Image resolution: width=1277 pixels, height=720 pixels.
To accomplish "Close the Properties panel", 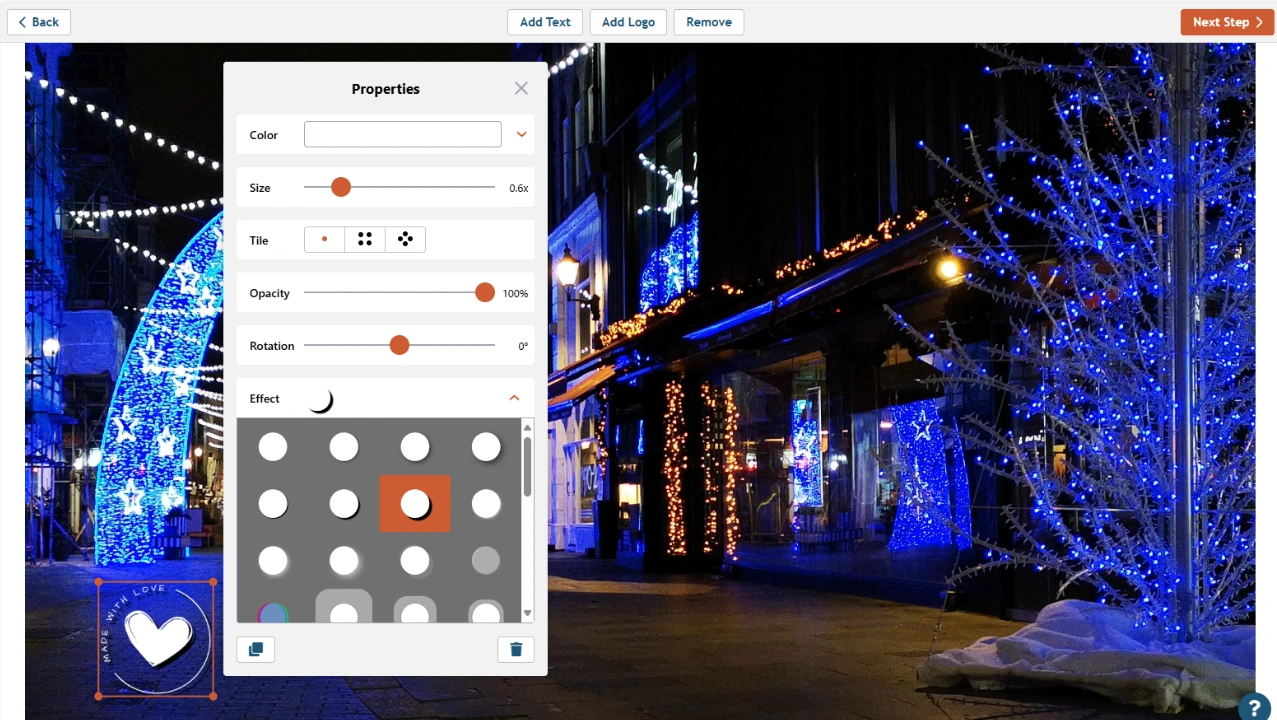I will 521,88.
